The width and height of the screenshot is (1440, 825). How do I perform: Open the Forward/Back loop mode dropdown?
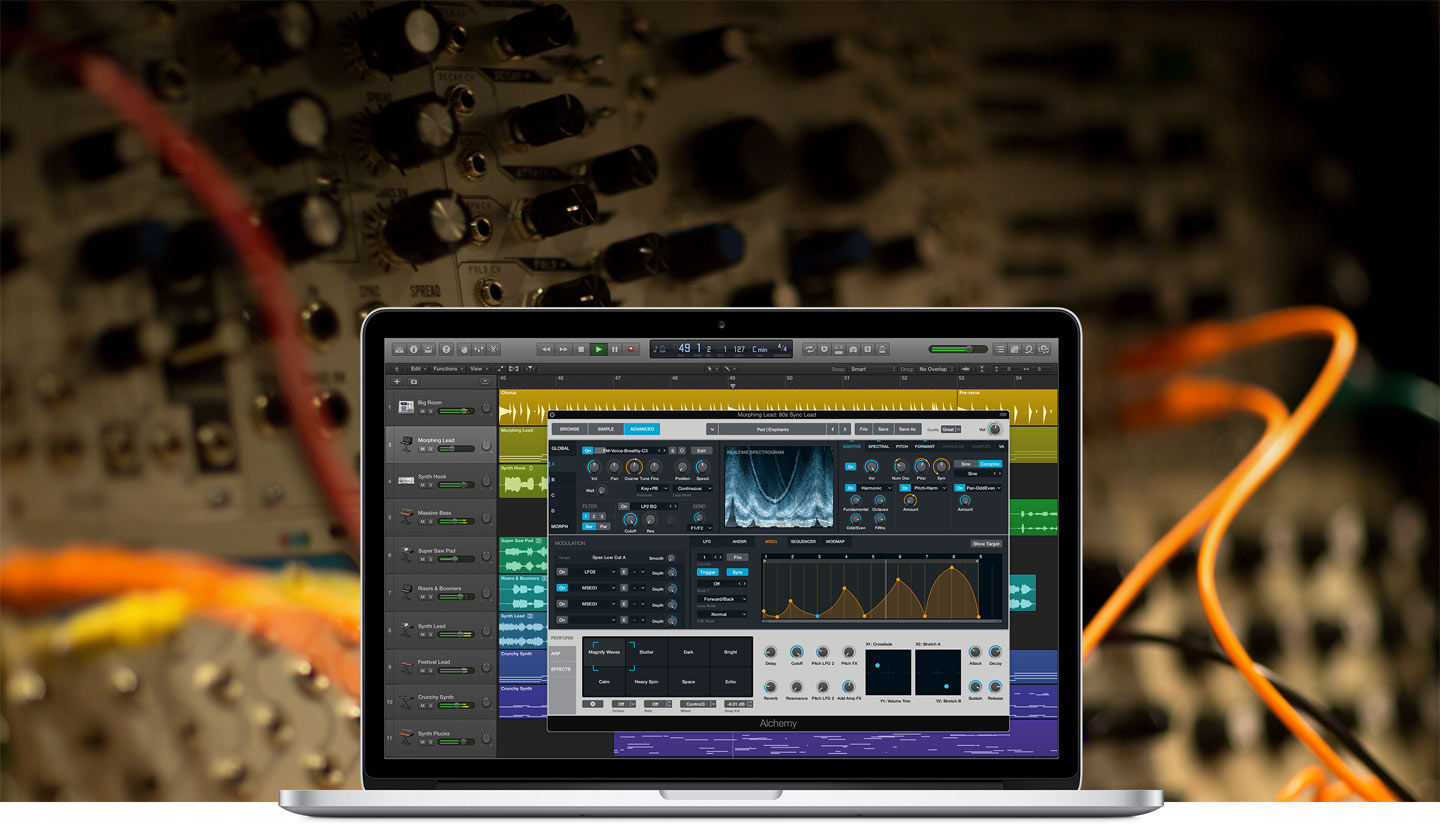click(x=722, y=599)
